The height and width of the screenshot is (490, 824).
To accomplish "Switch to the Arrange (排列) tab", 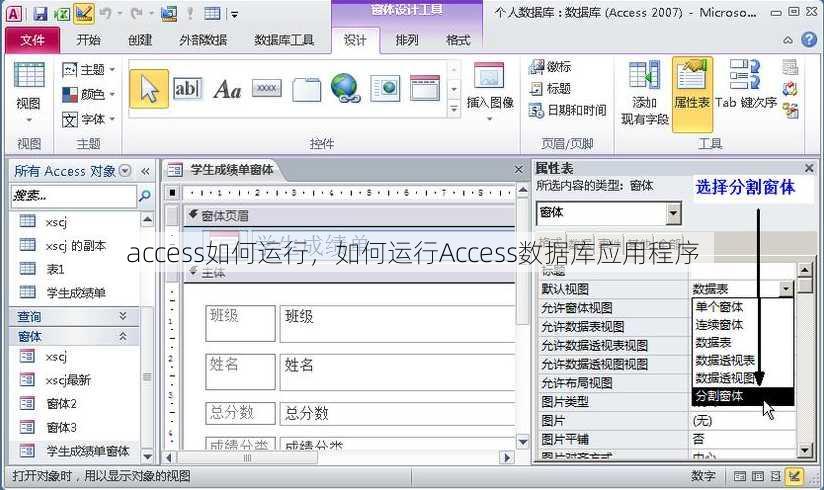I will click(407, 40).
